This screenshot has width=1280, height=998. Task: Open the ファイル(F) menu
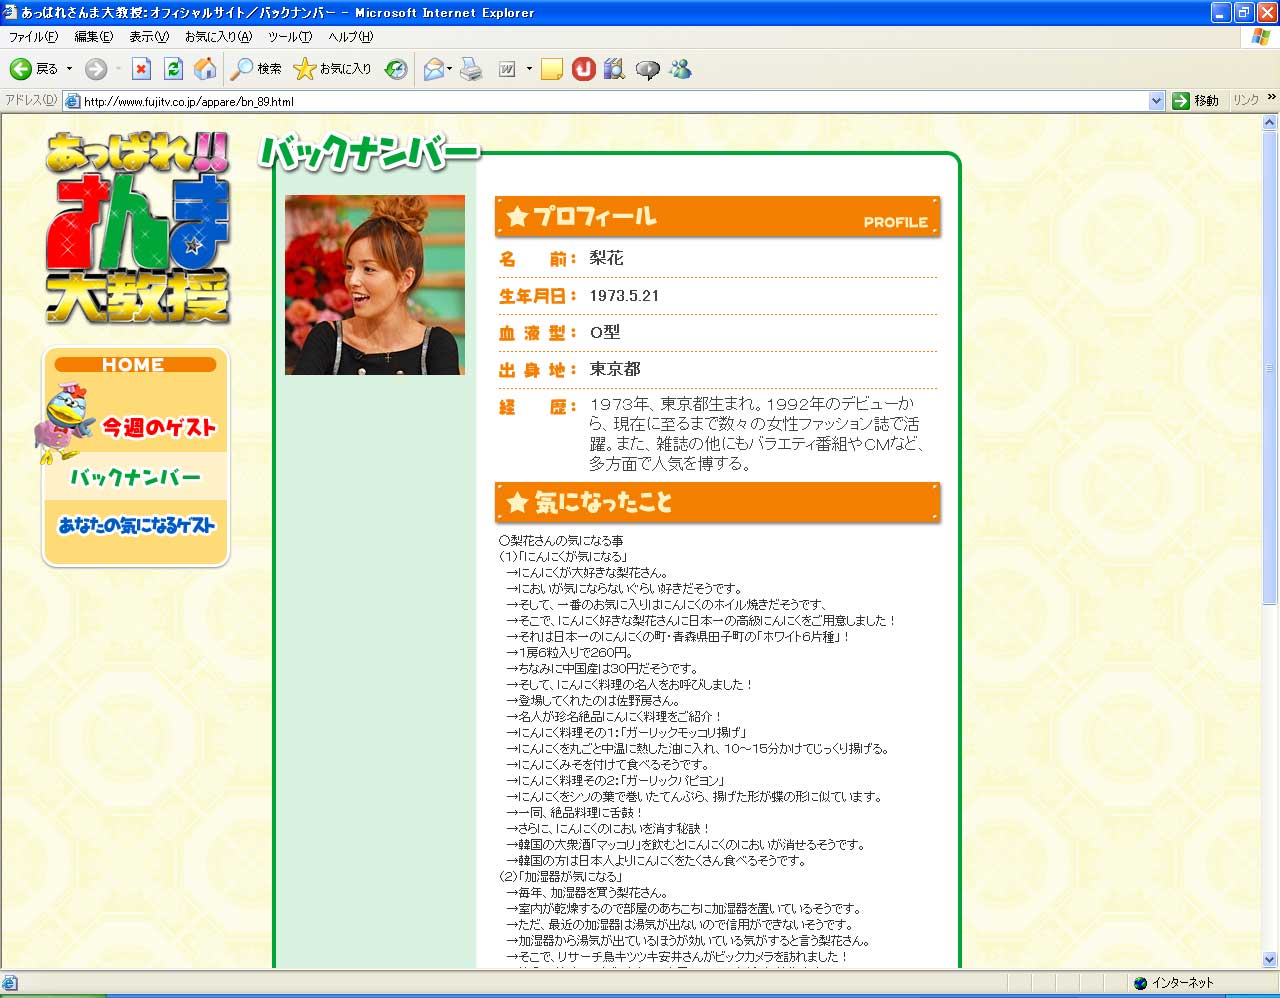[x=33, y=36]
